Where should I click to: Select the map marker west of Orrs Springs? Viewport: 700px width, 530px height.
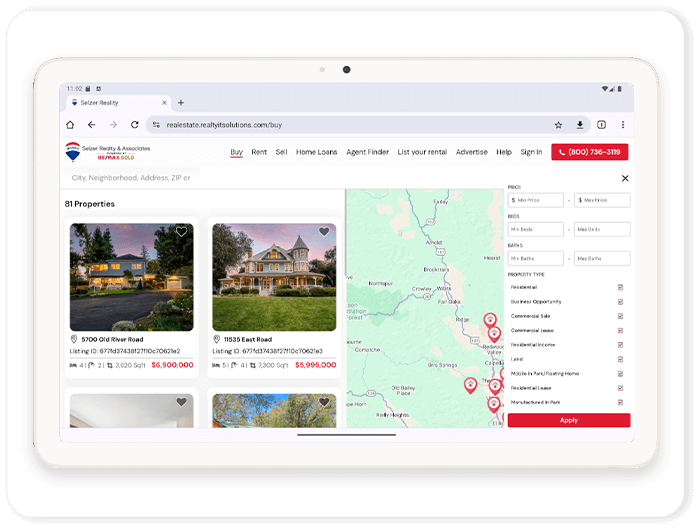470,385
